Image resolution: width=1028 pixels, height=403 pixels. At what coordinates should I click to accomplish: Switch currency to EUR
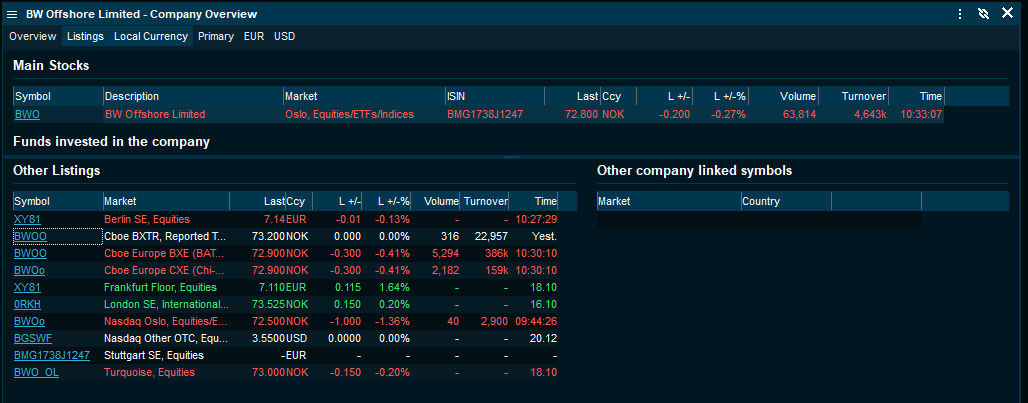pos(254,36)
